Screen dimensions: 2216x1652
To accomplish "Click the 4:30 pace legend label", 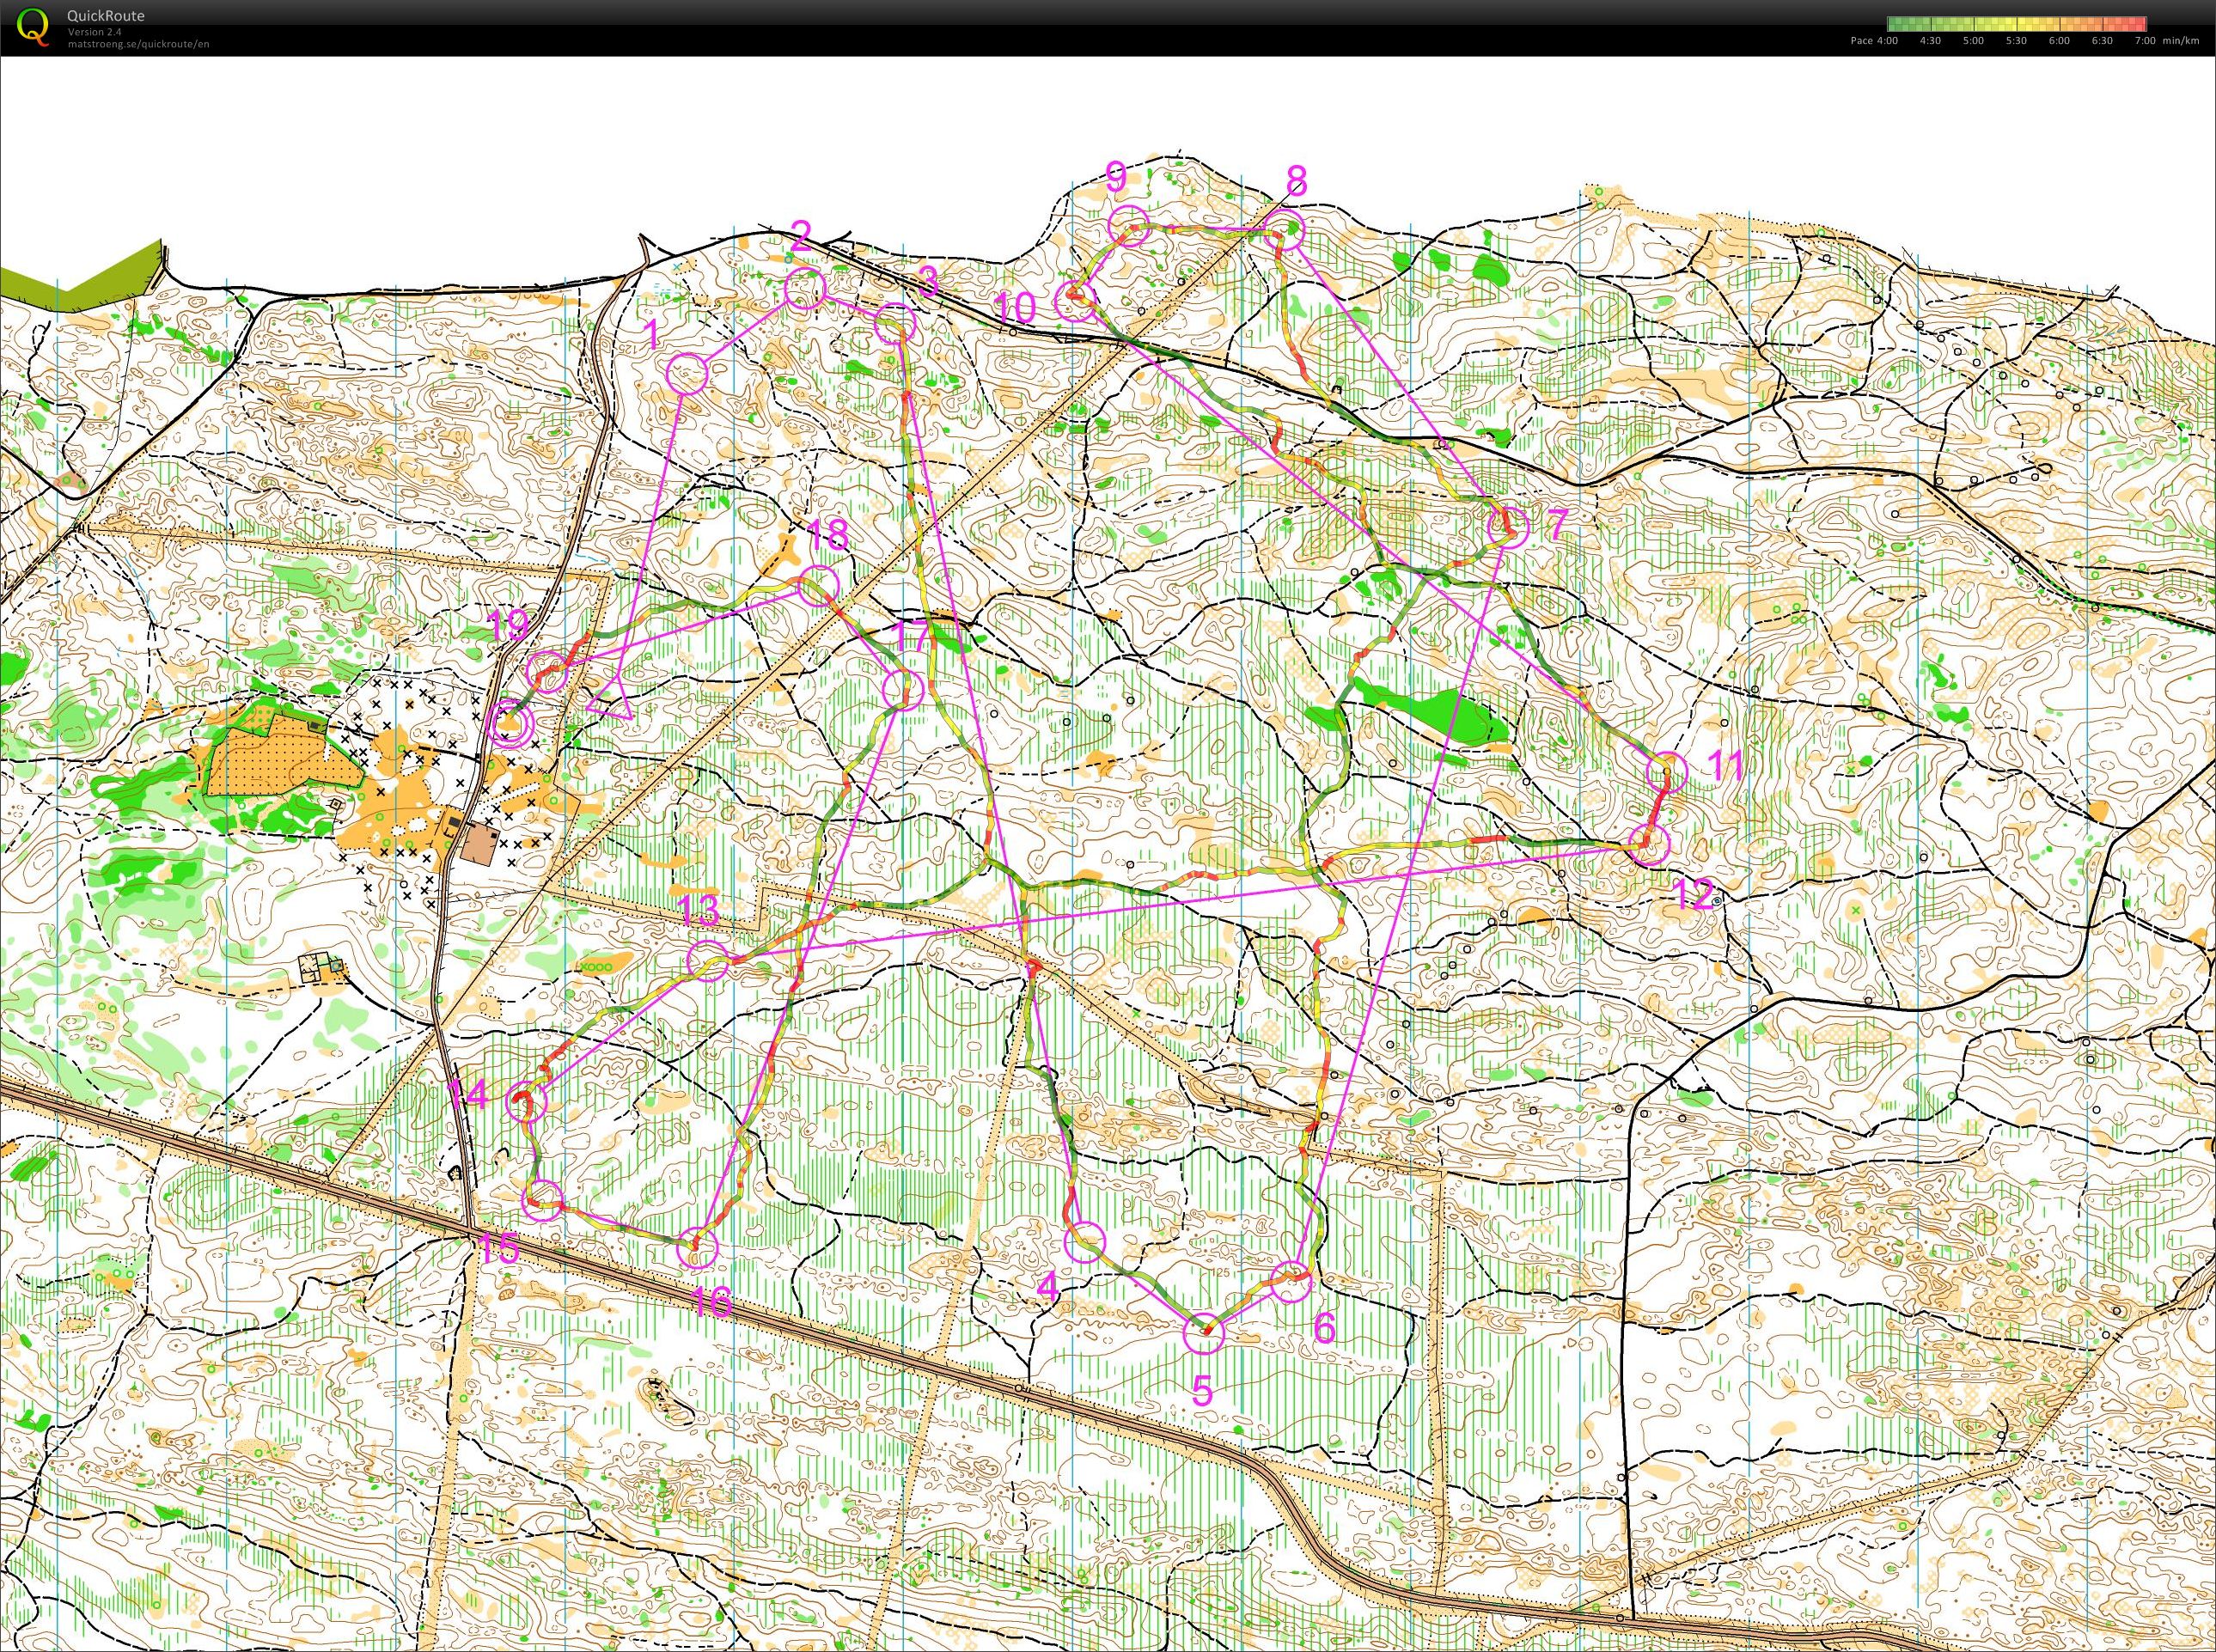I will click(1930, 41).
